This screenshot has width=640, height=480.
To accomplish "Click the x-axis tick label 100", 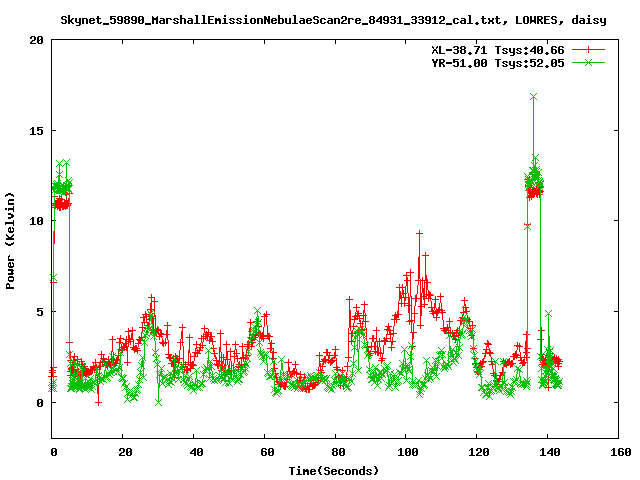I will point(408,452).
